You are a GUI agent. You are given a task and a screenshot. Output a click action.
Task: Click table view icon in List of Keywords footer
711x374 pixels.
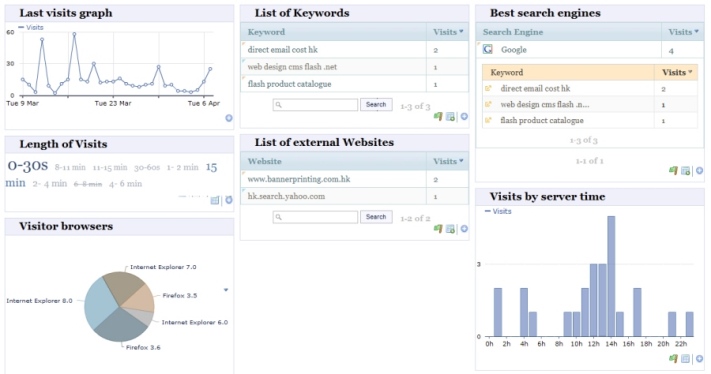(x=450, y=117)
